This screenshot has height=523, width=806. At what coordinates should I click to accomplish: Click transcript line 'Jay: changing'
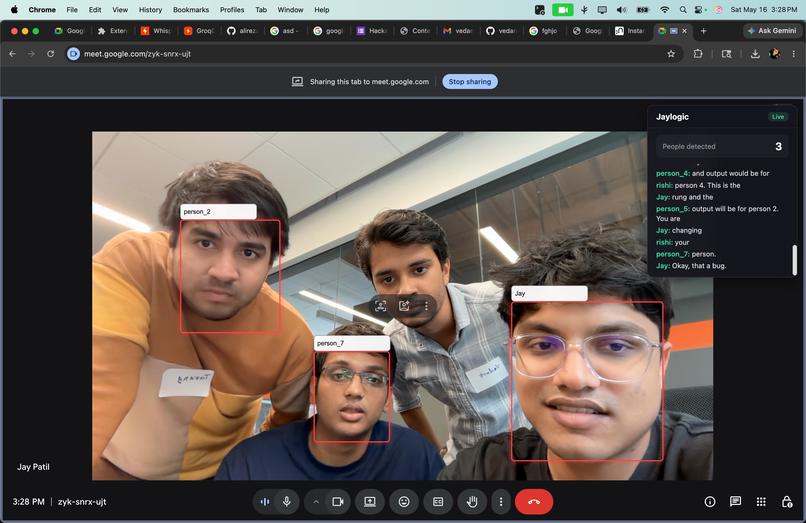pyautogui.click(x=679, y=230)
